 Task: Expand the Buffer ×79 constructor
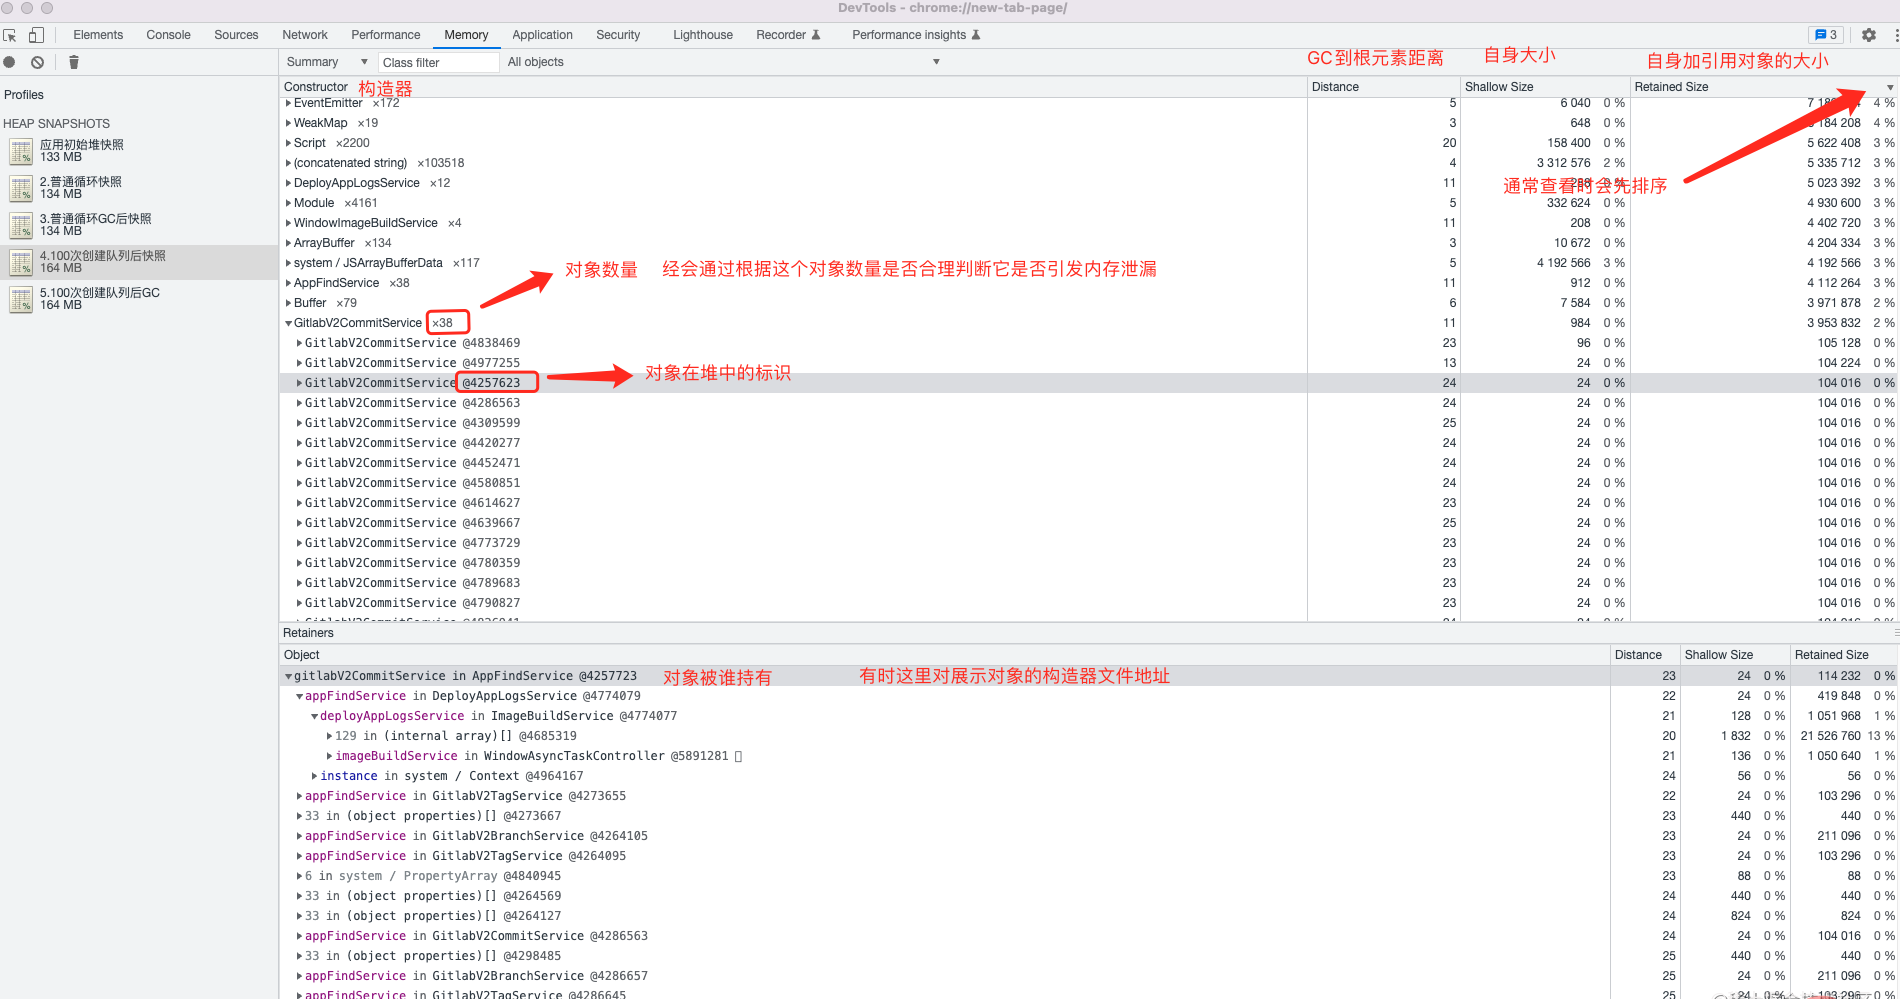click(x=288, y=303)
